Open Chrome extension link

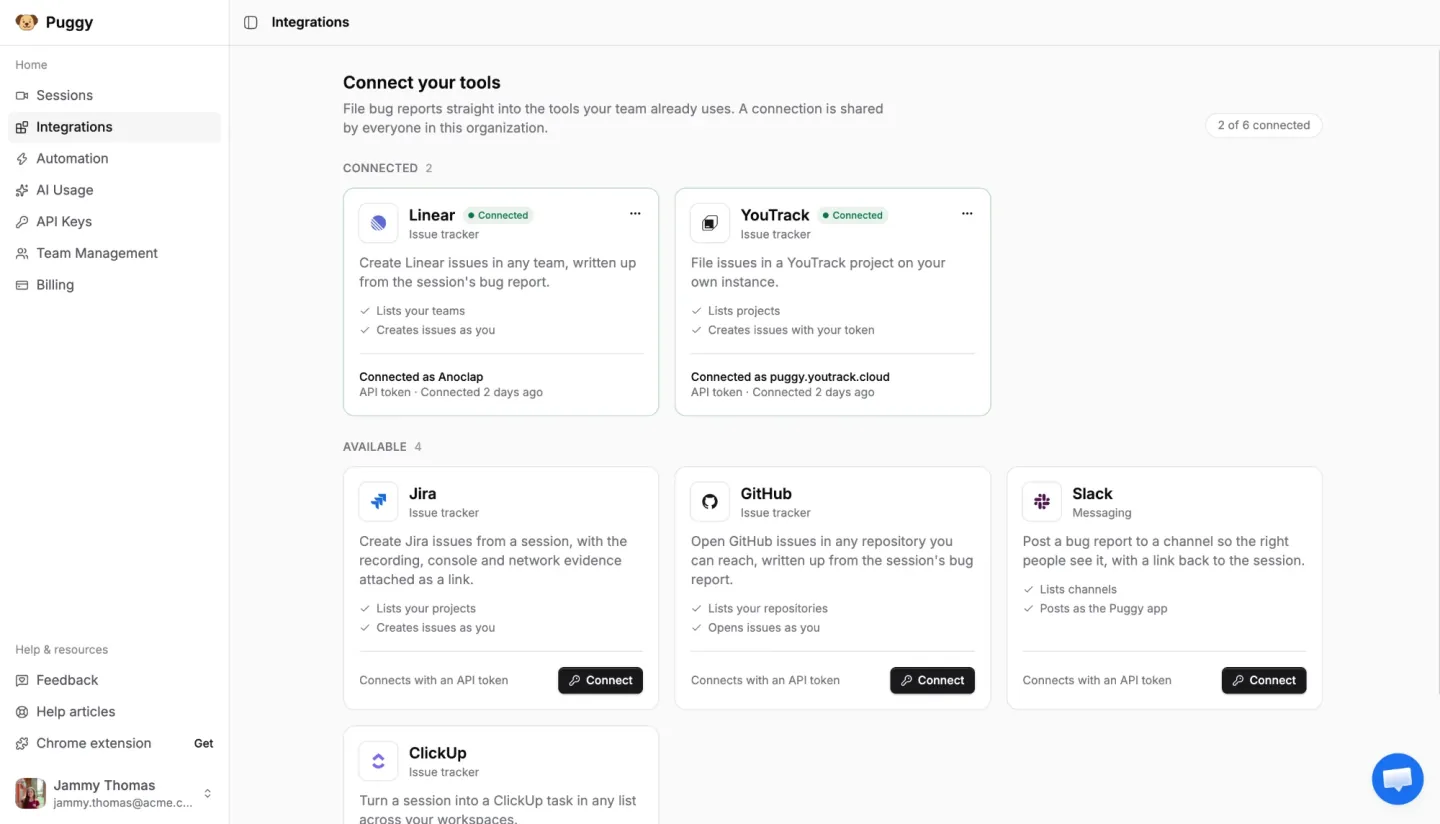click(x=93, y=743)
